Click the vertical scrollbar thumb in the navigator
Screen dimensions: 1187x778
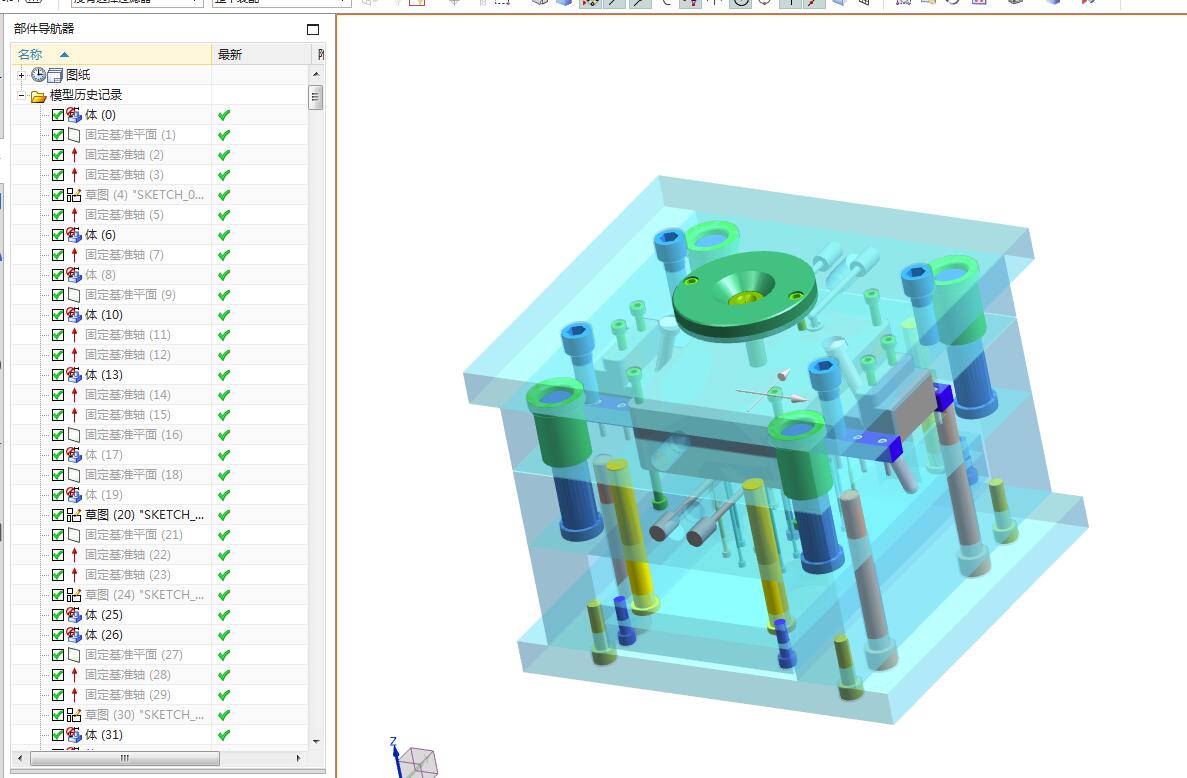(316, 97)
